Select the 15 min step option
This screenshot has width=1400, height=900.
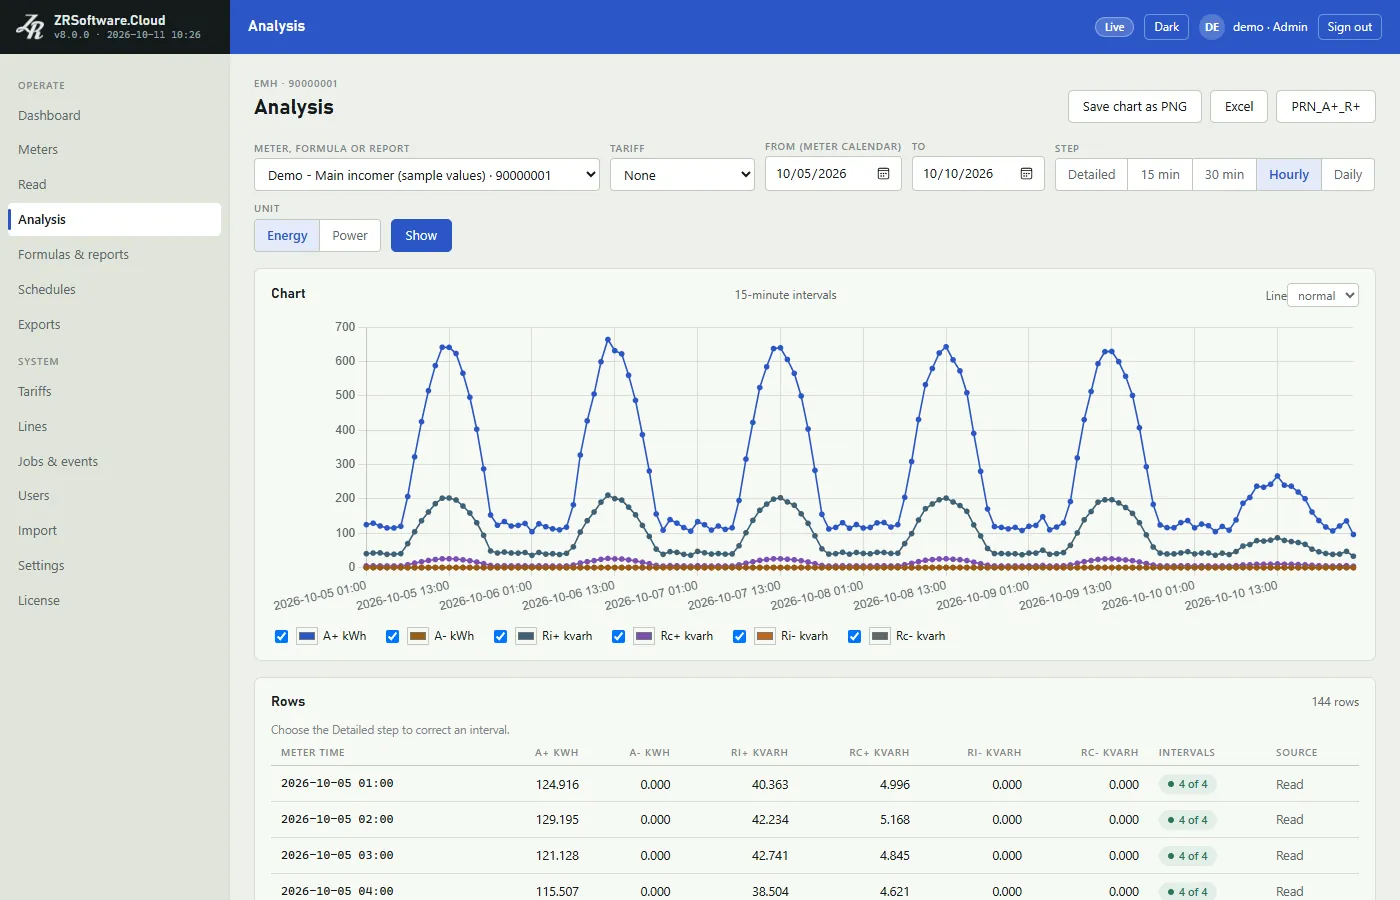1160,174
